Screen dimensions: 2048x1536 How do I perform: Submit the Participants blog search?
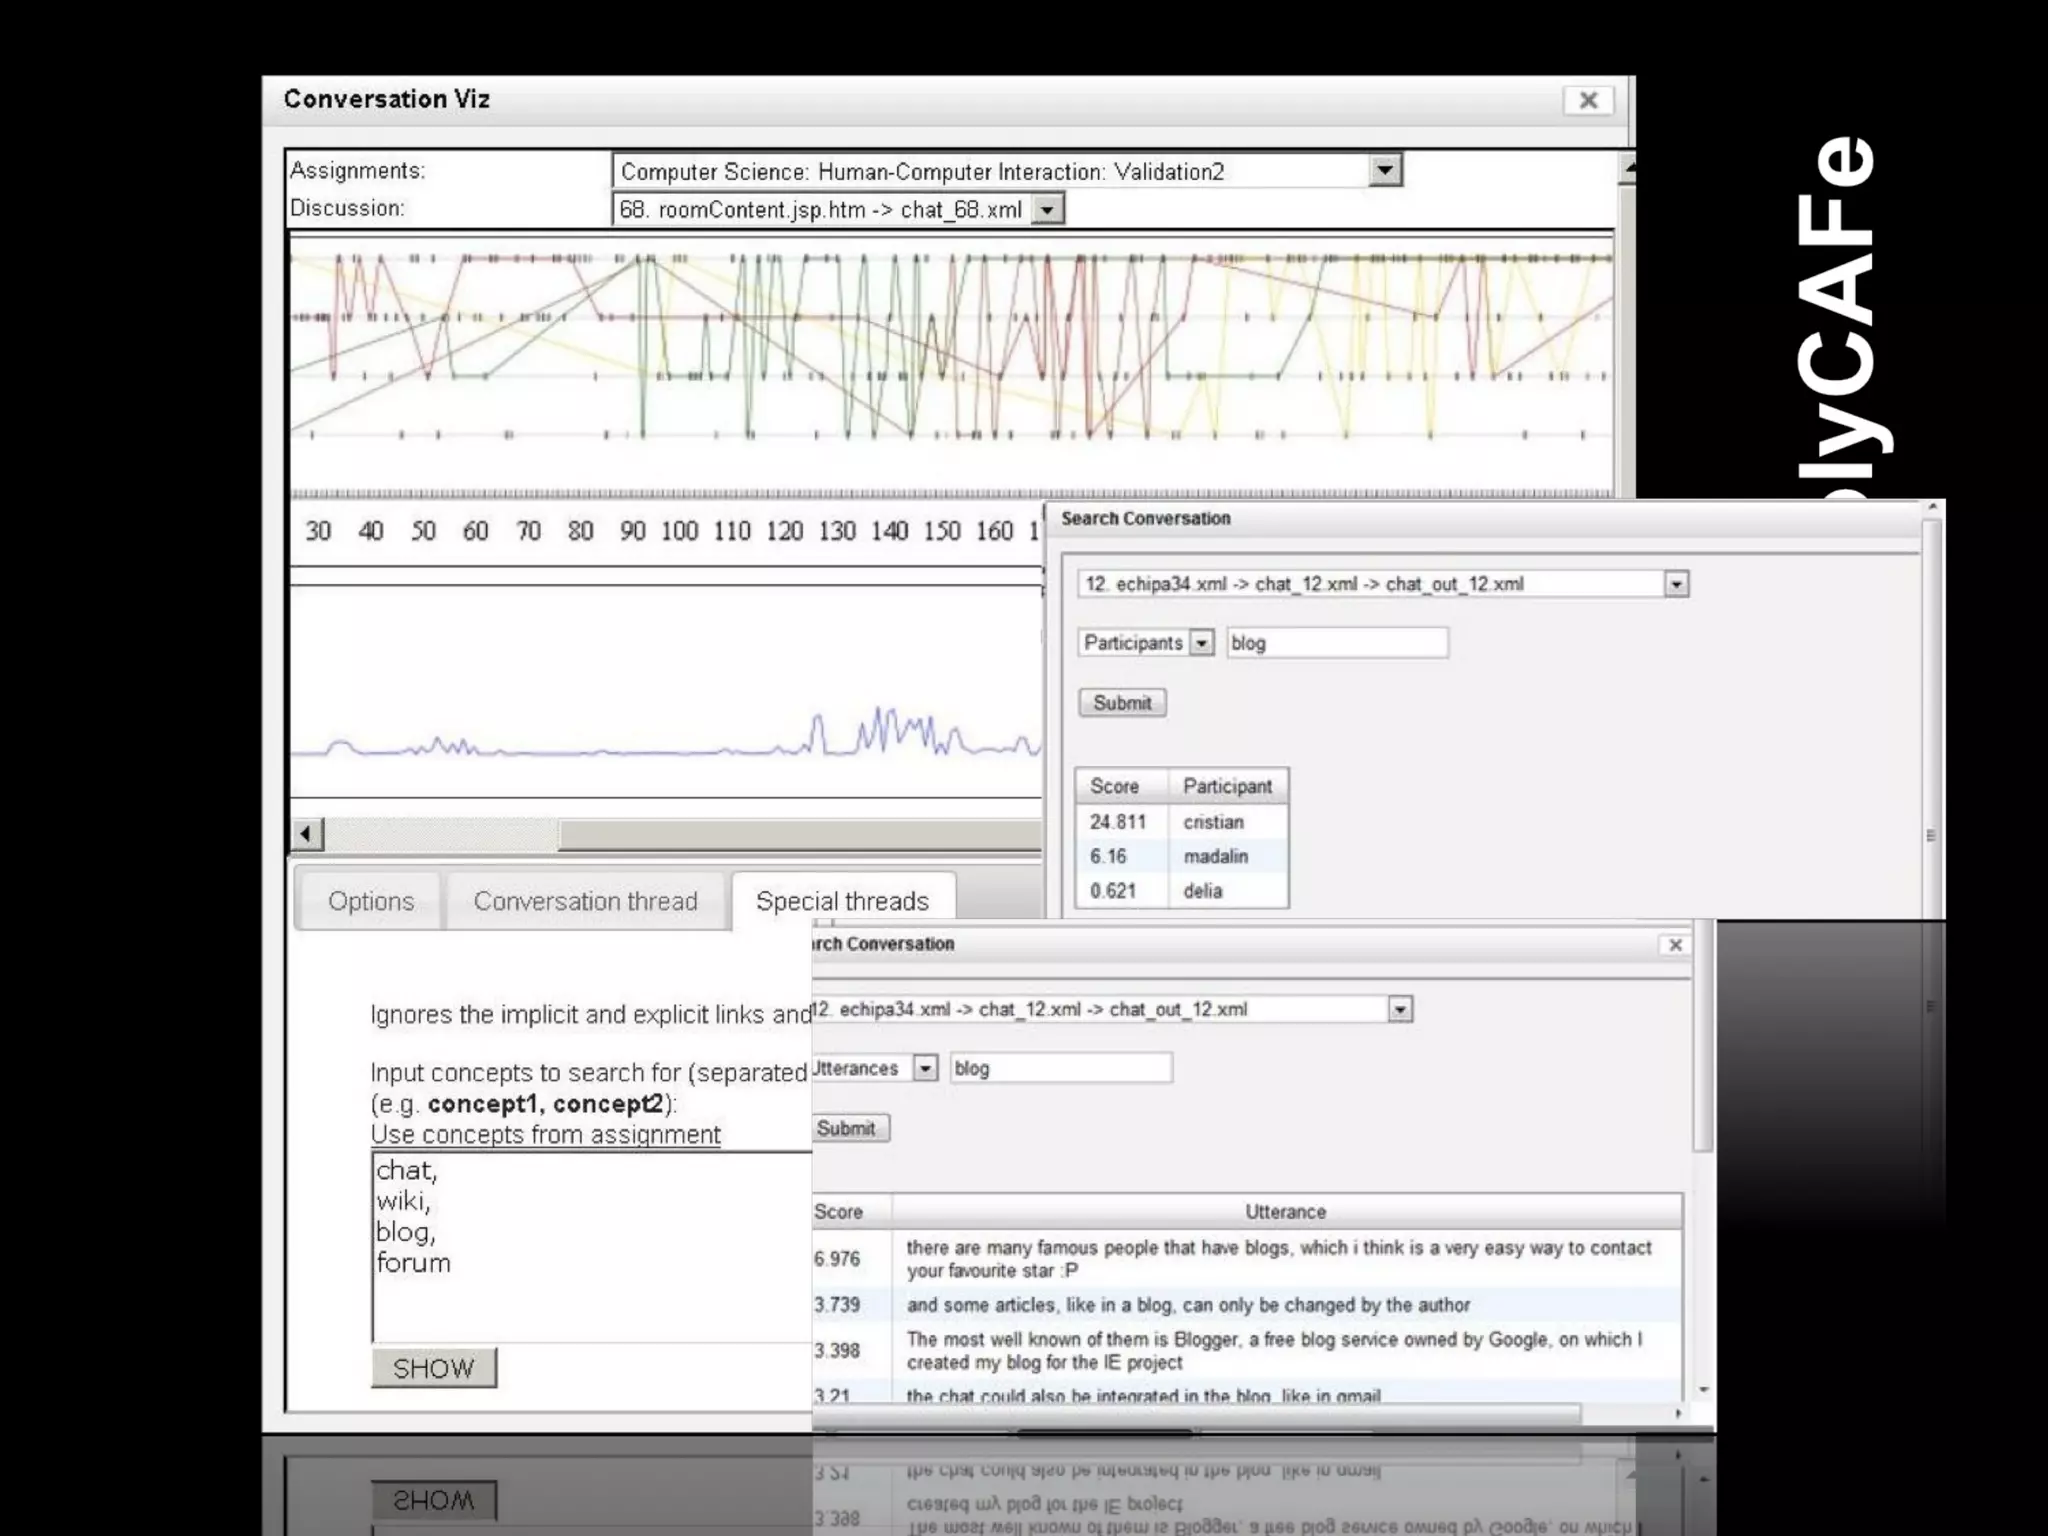click(x=1121, y=703)
